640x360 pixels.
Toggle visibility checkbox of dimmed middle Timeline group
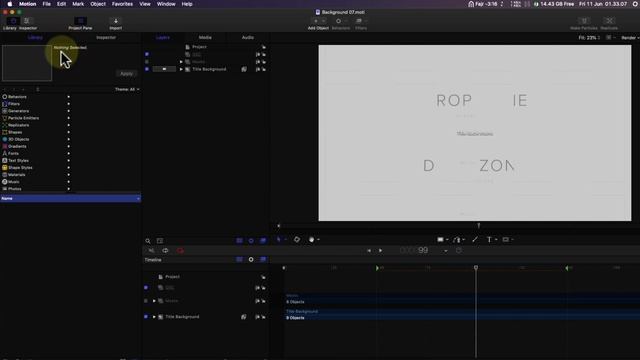(146, 301)
